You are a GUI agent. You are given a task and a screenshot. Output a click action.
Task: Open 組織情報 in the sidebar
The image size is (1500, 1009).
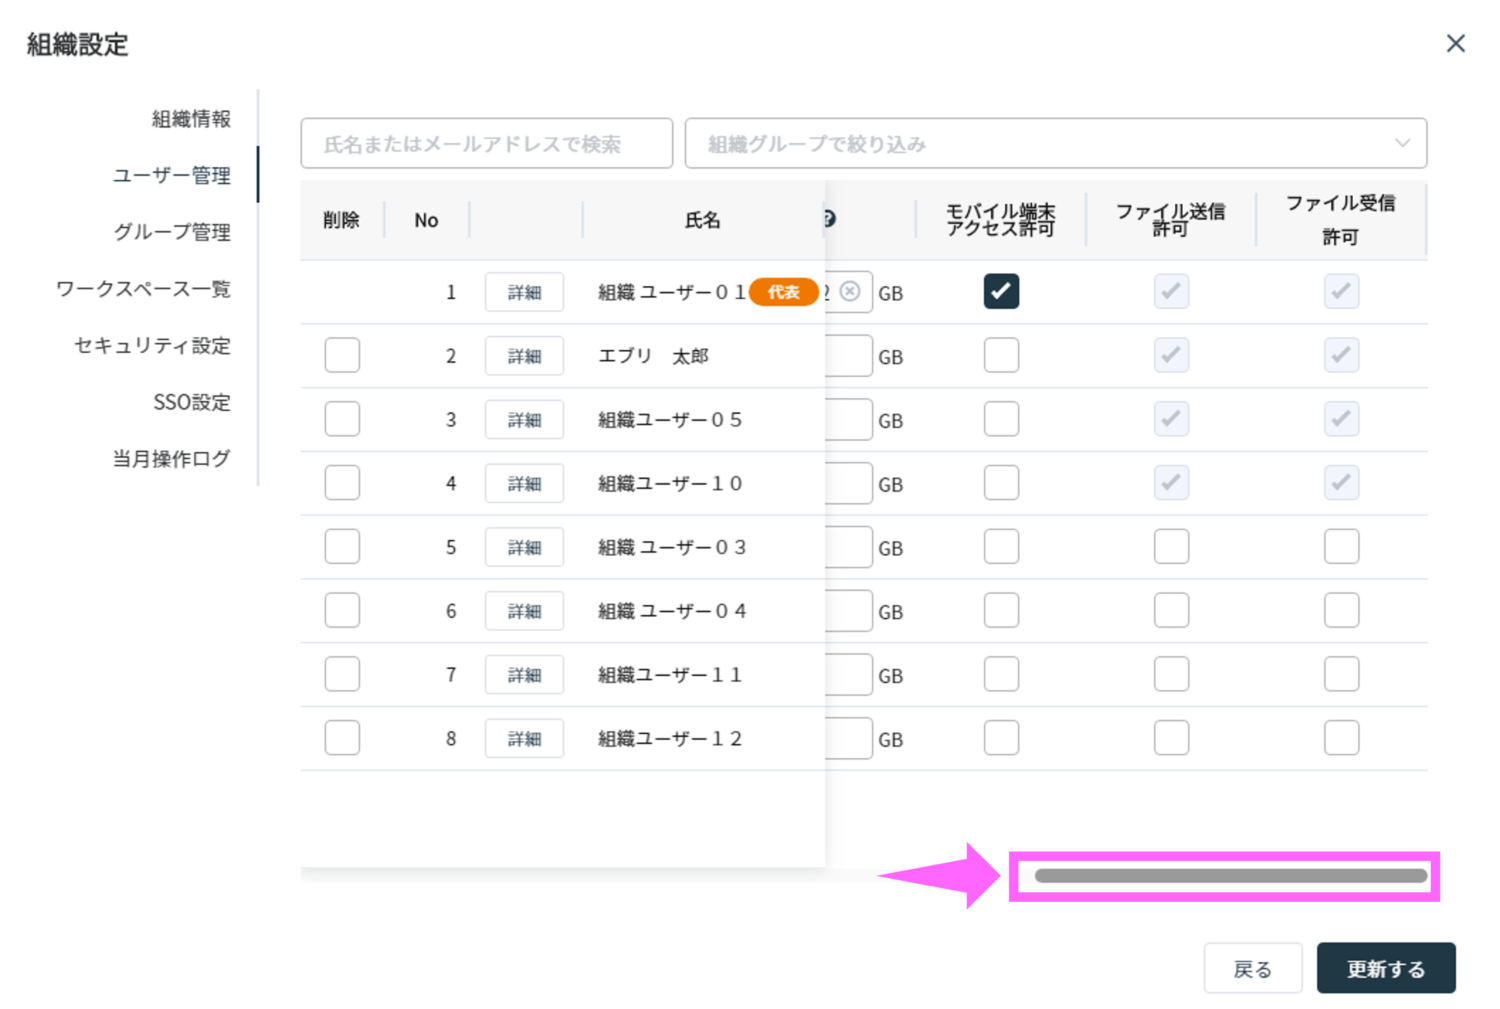click(x=191, y=118)
